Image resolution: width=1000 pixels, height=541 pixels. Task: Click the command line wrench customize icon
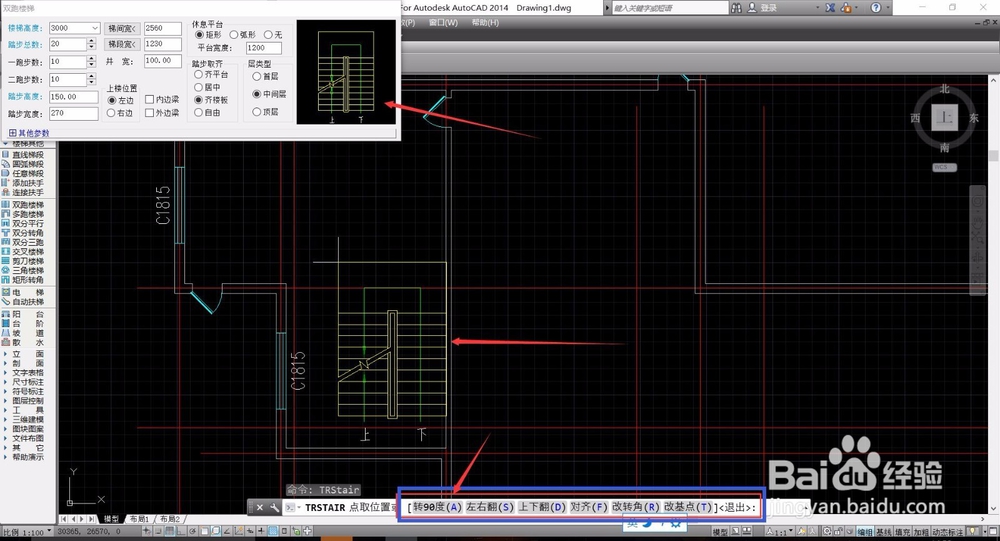[x=274, y=508]
